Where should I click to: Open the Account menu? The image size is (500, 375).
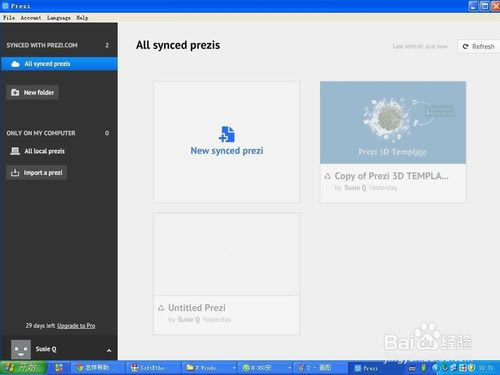click(x=31, y=18)
